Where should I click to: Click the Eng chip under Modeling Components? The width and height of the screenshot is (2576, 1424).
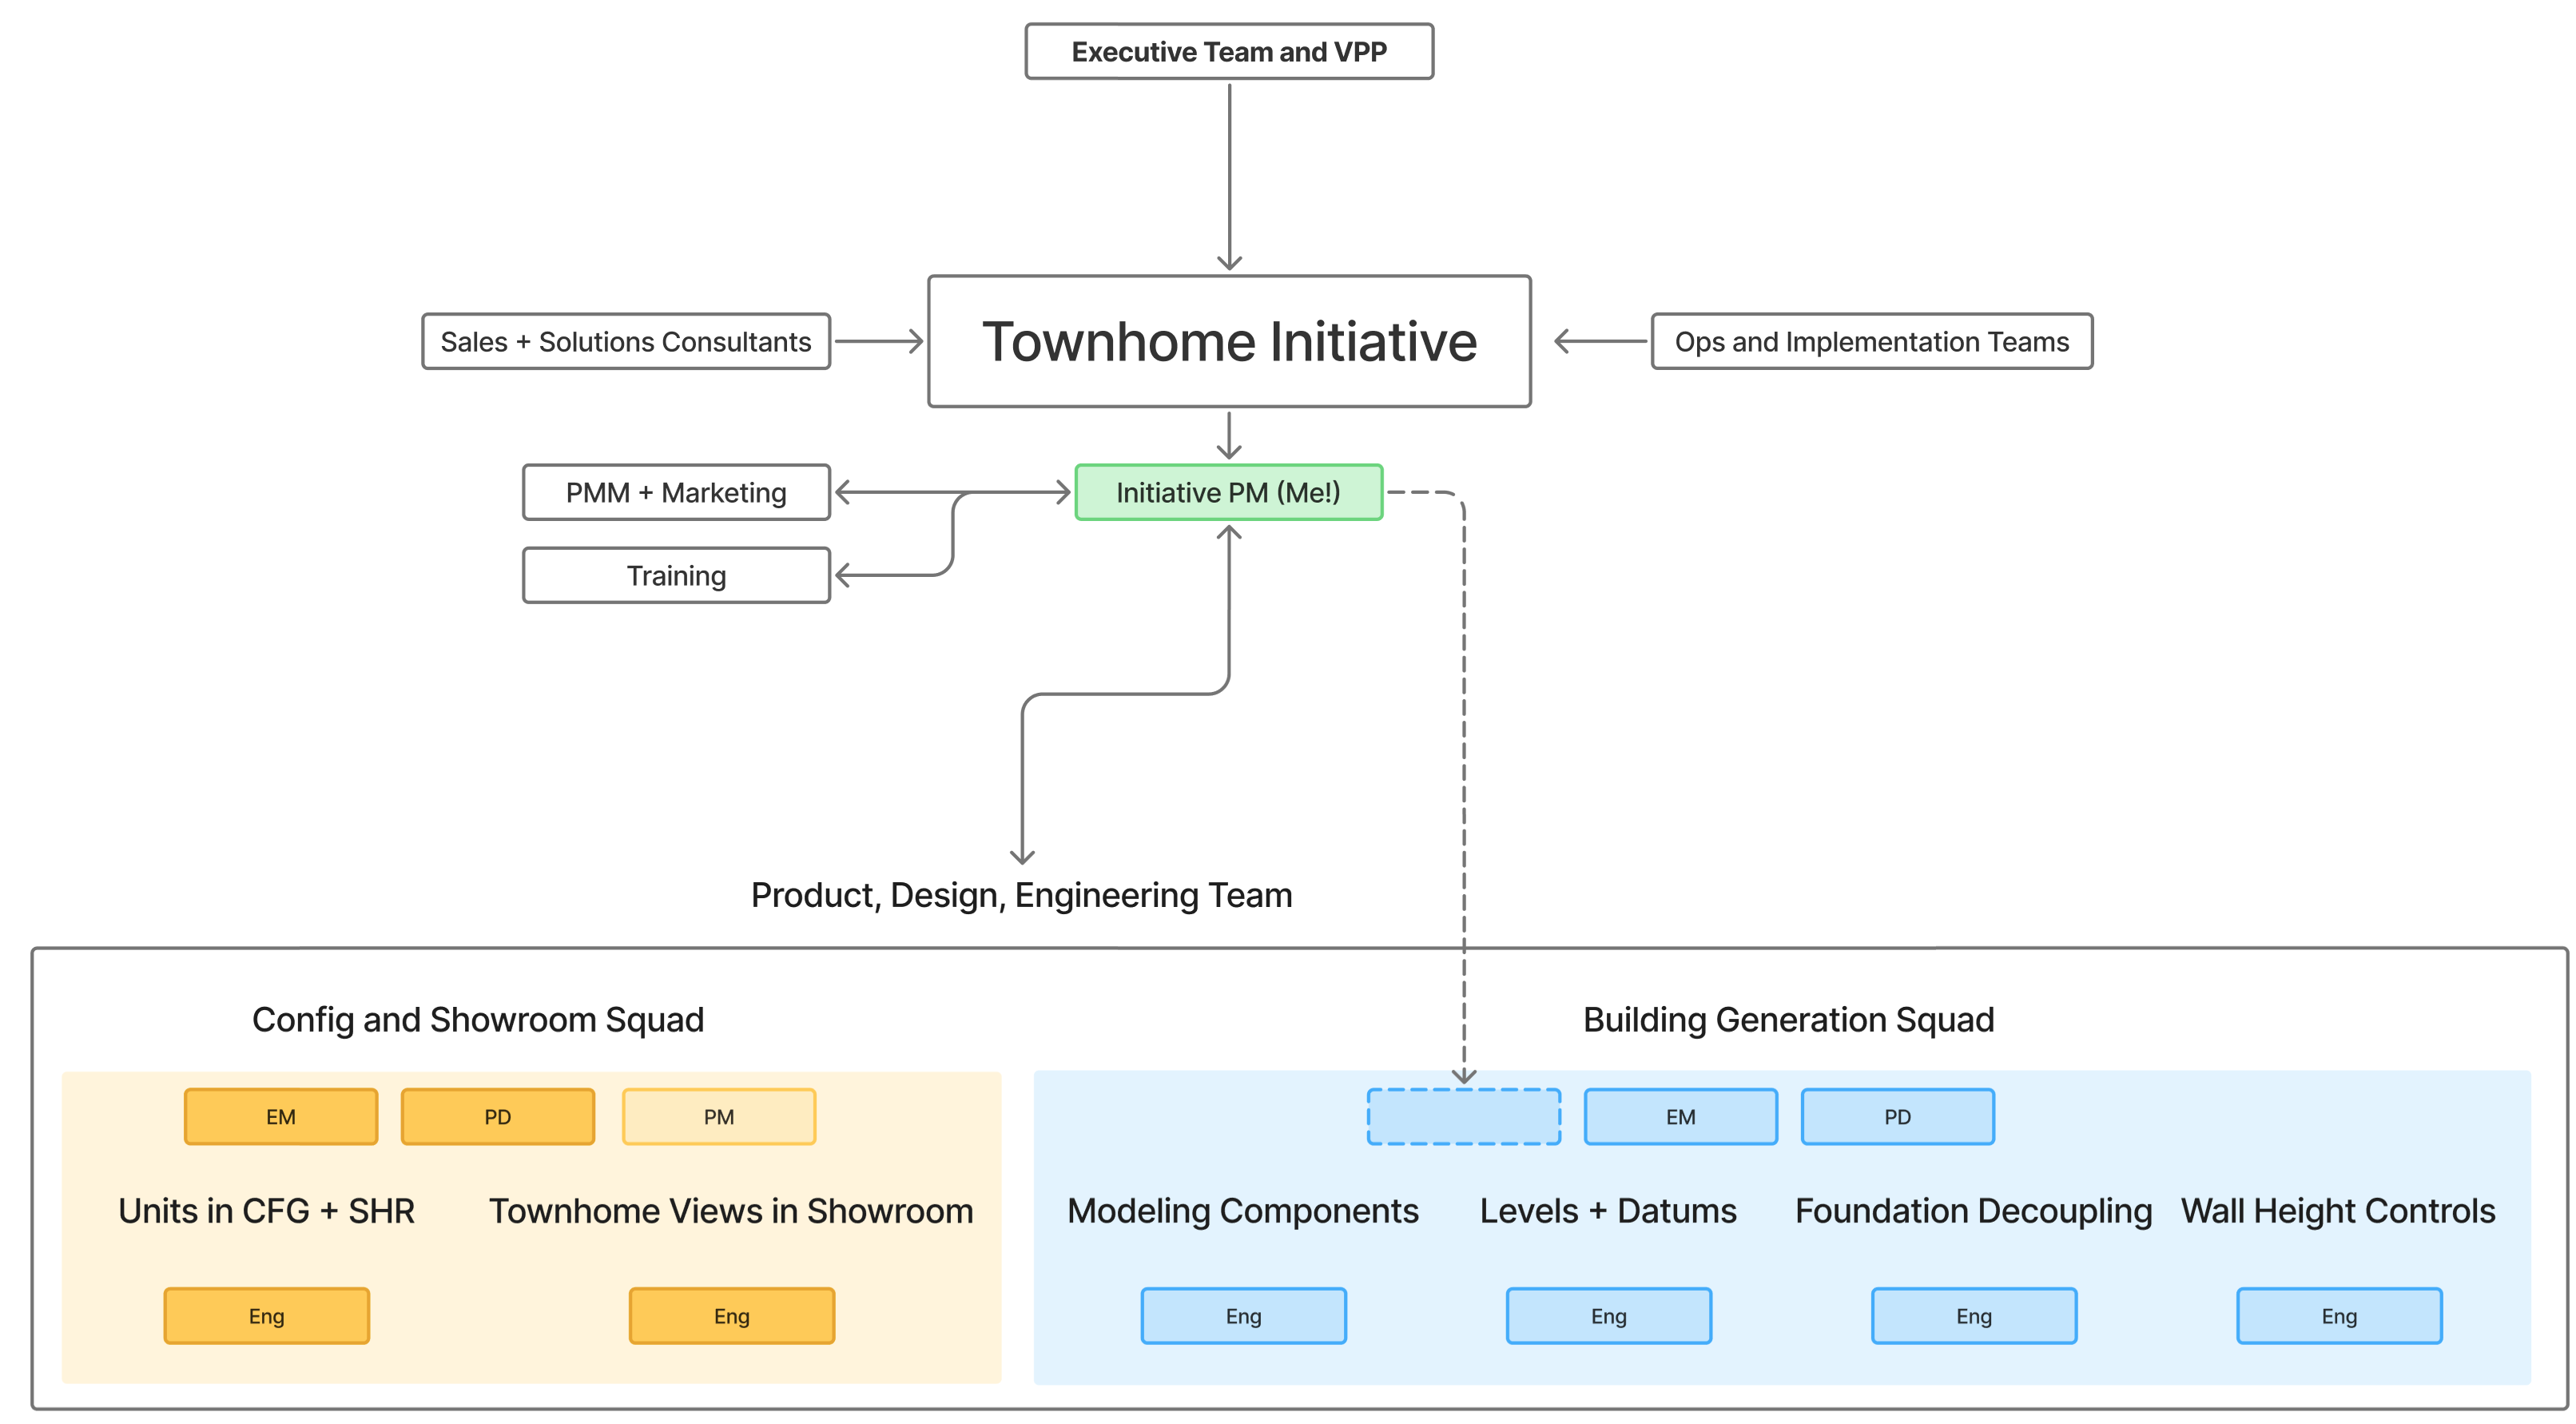click(1243, 1316)
